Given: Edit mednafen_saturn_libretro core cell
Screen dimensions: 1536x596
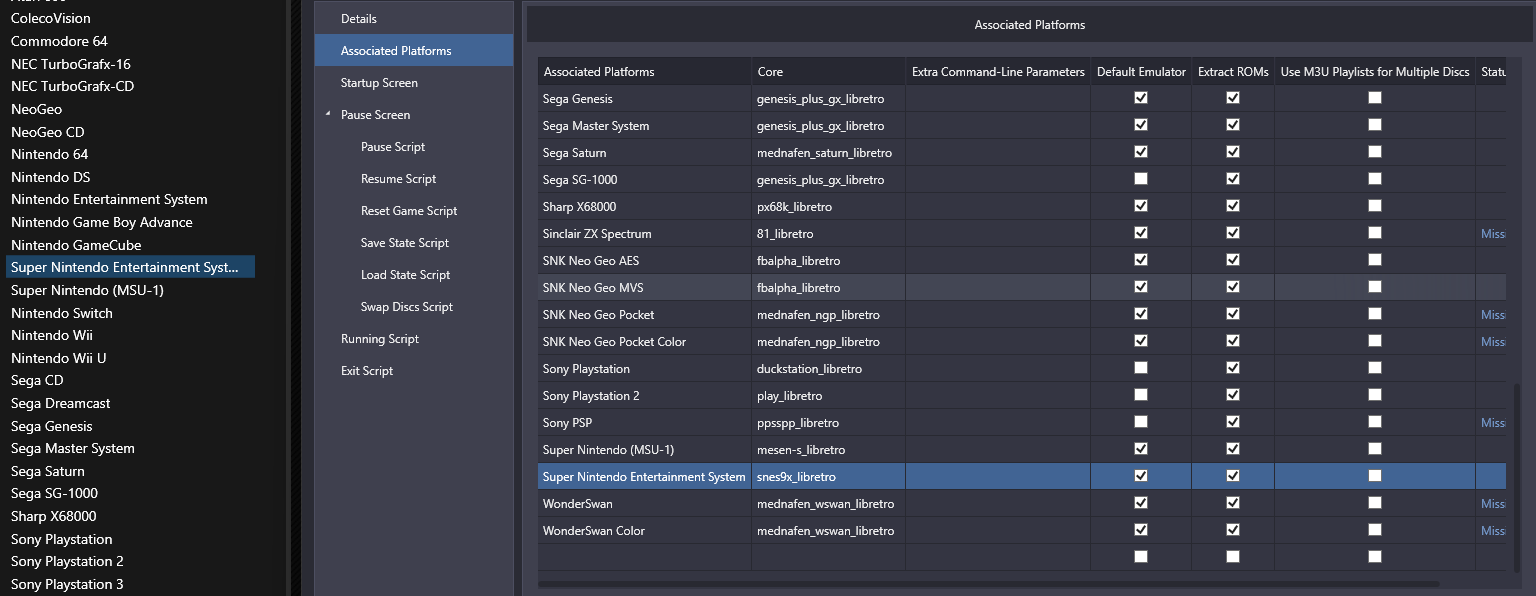Looking at the screenshot, I should pyautogui.click(x=828, y=152).
